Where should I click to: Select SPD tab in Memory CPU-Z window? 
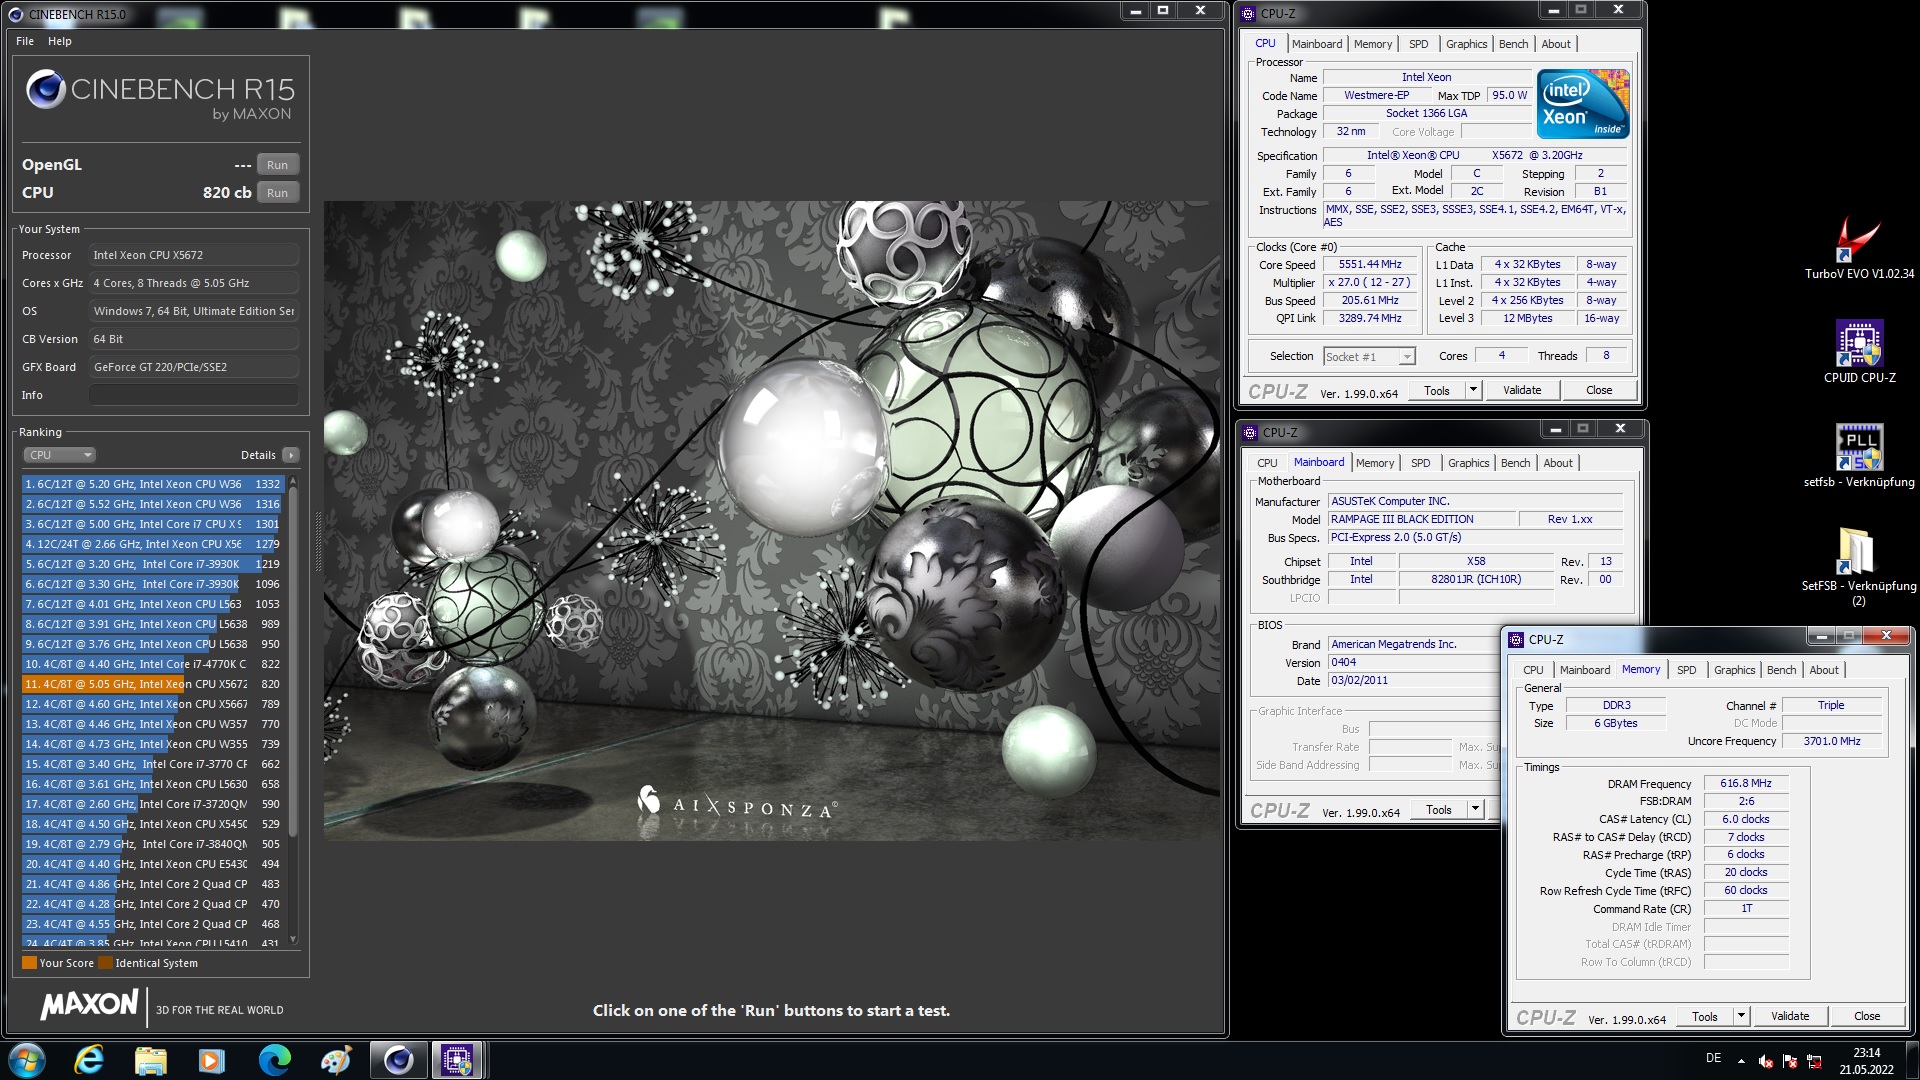coord(1686,670)
